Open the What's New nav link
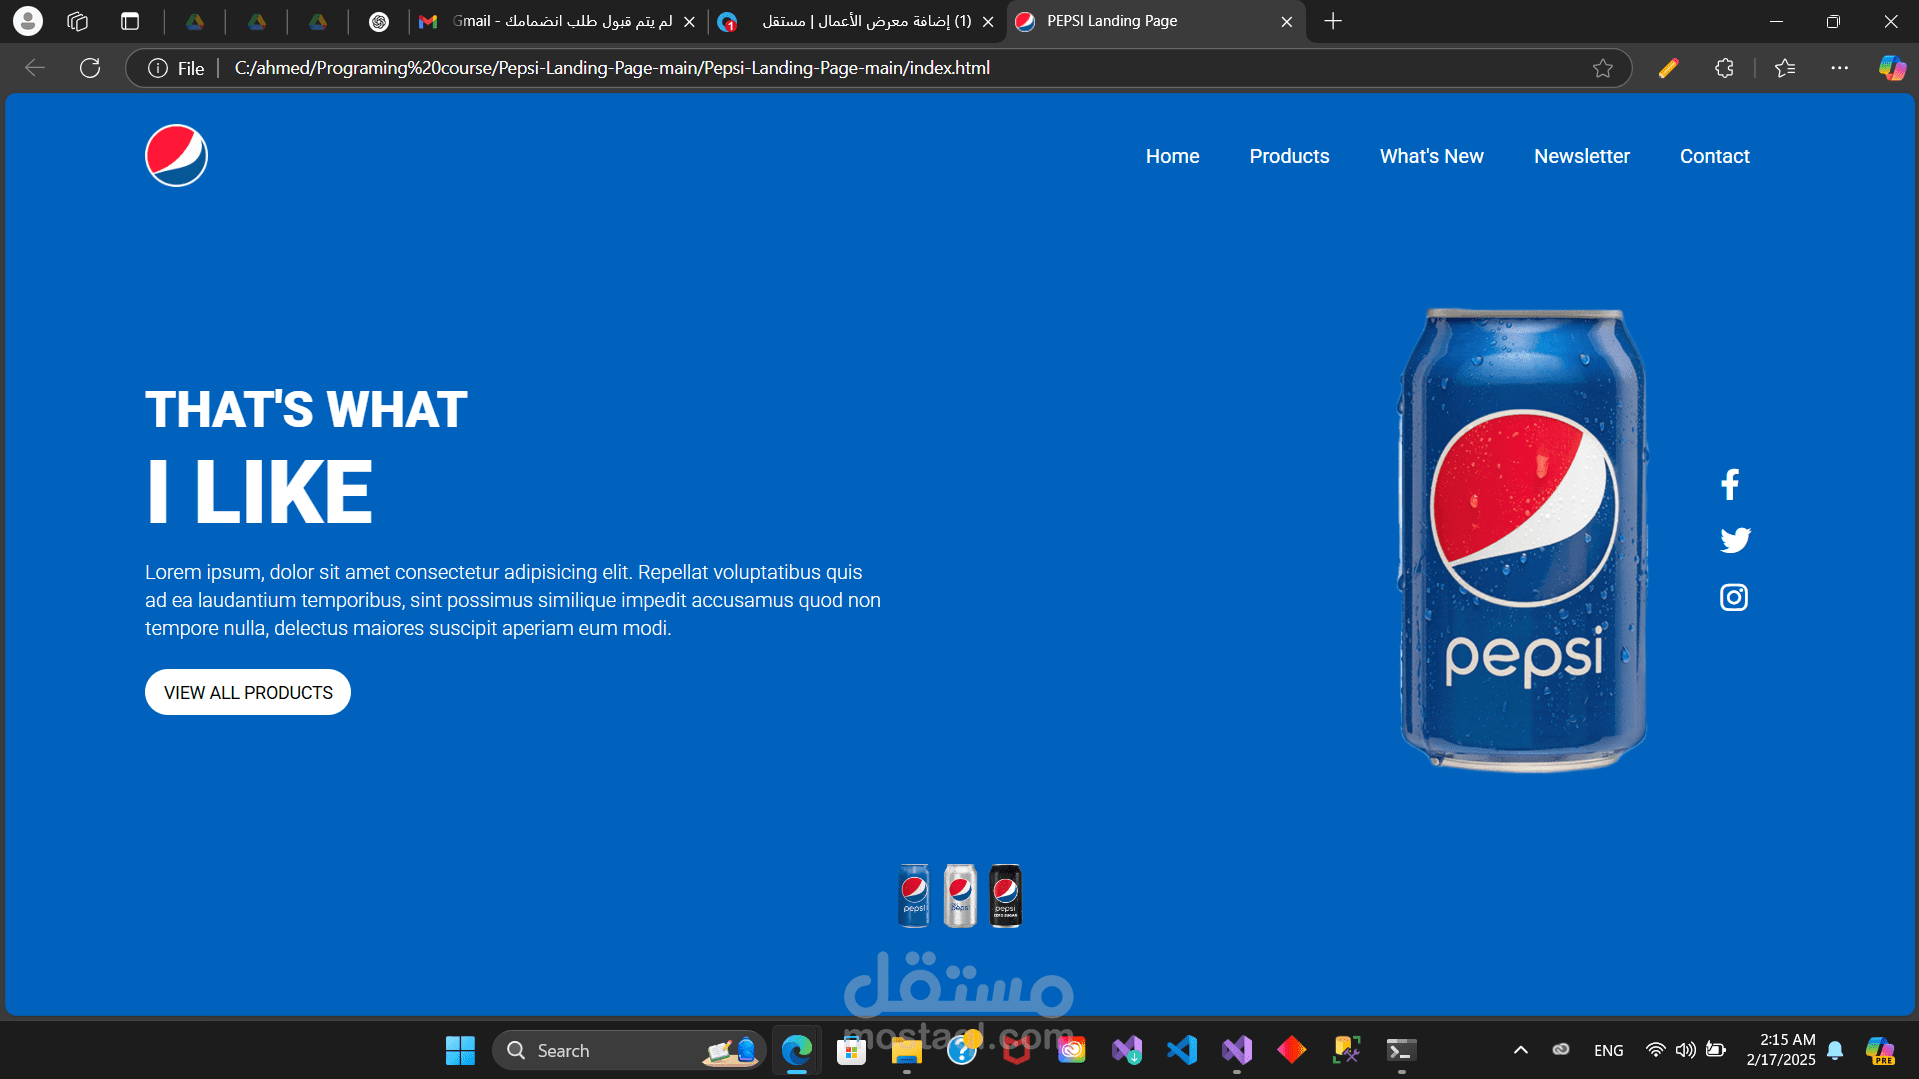The image size is (1919, 1079). click(x=1431, y=156)
